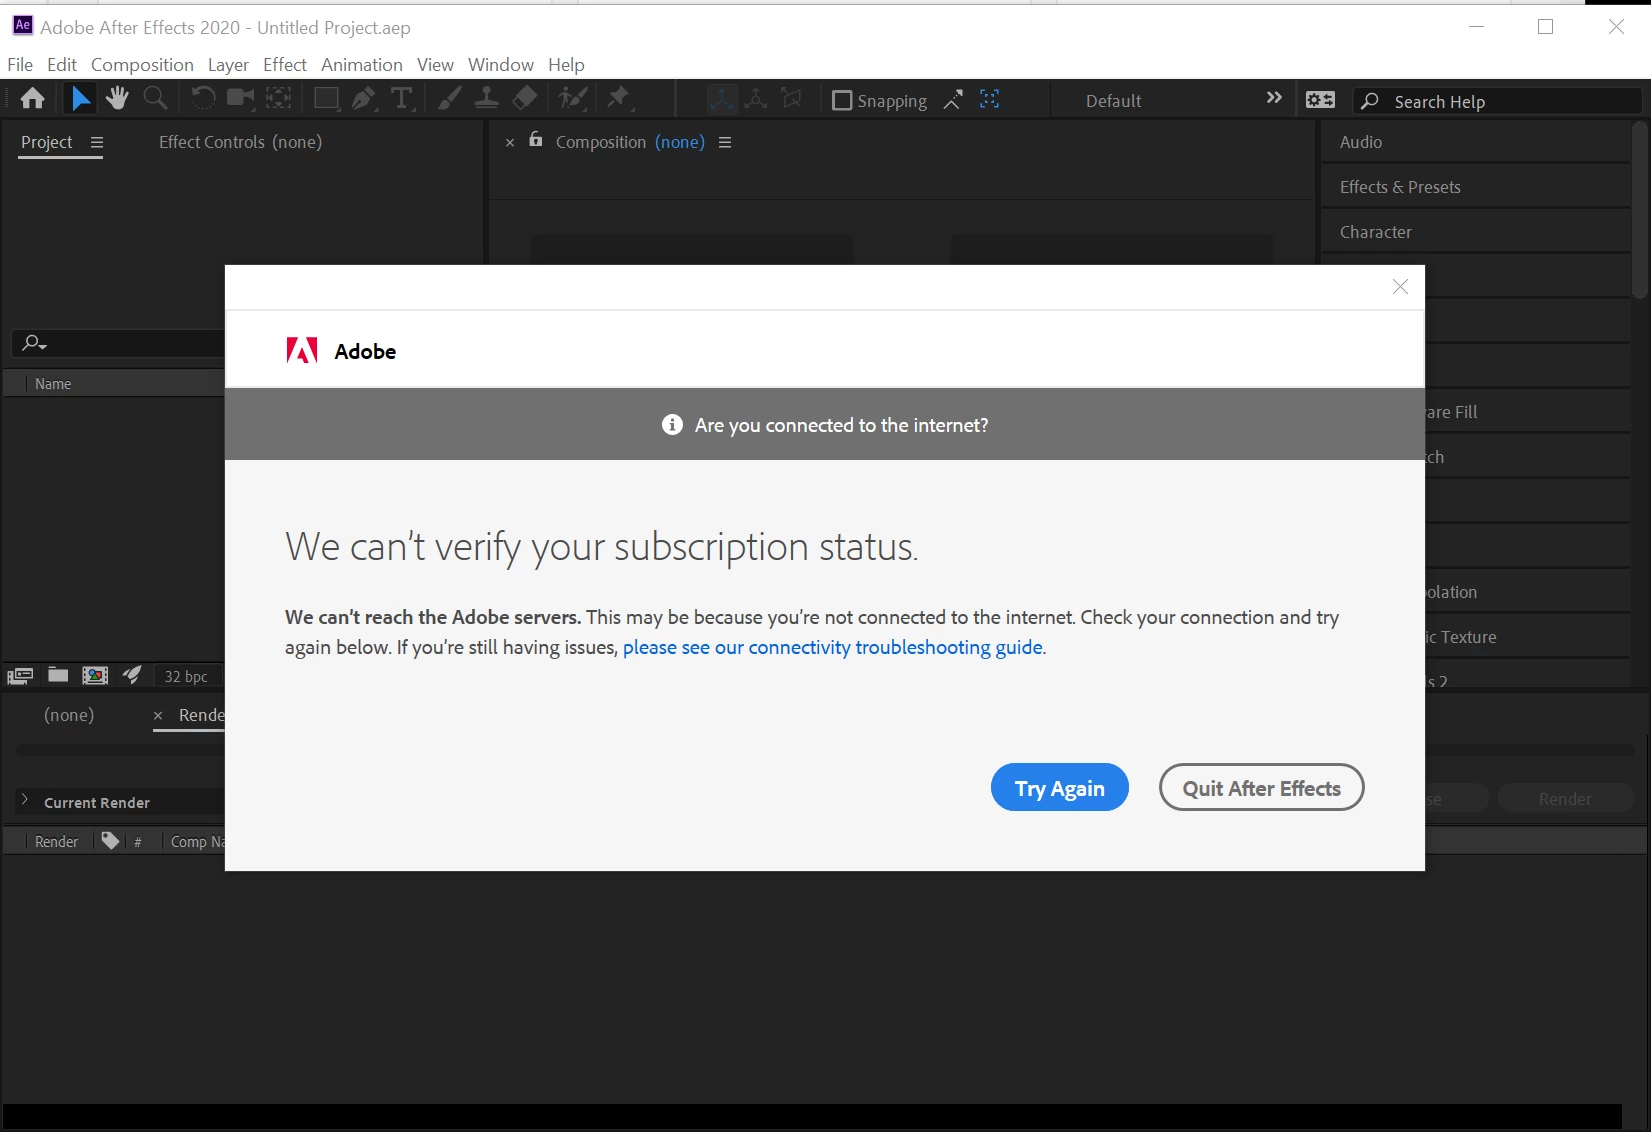Image resolution: width=1651 pixels, height=1132 pixels.
Task: Click the Home icon in the toolbar
Action: point(33,98)
